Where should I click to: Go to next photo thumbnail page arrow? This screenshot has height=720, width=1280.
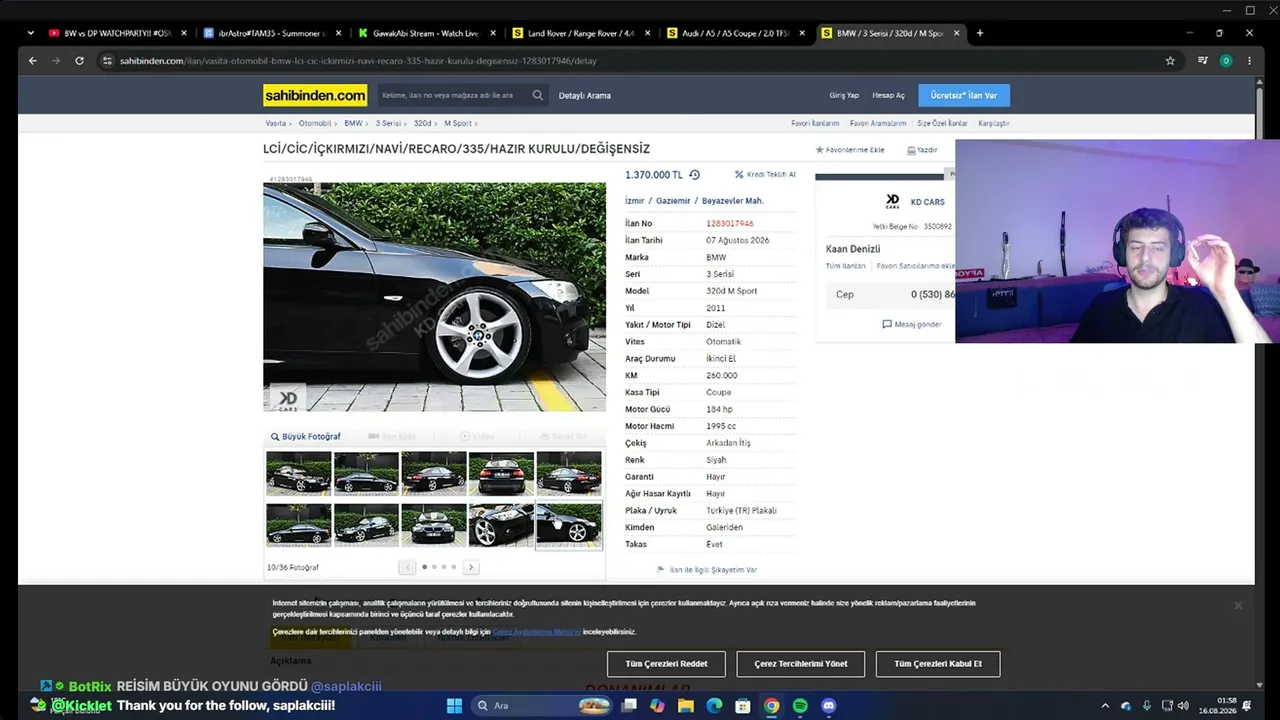click(x=471, y=567)
